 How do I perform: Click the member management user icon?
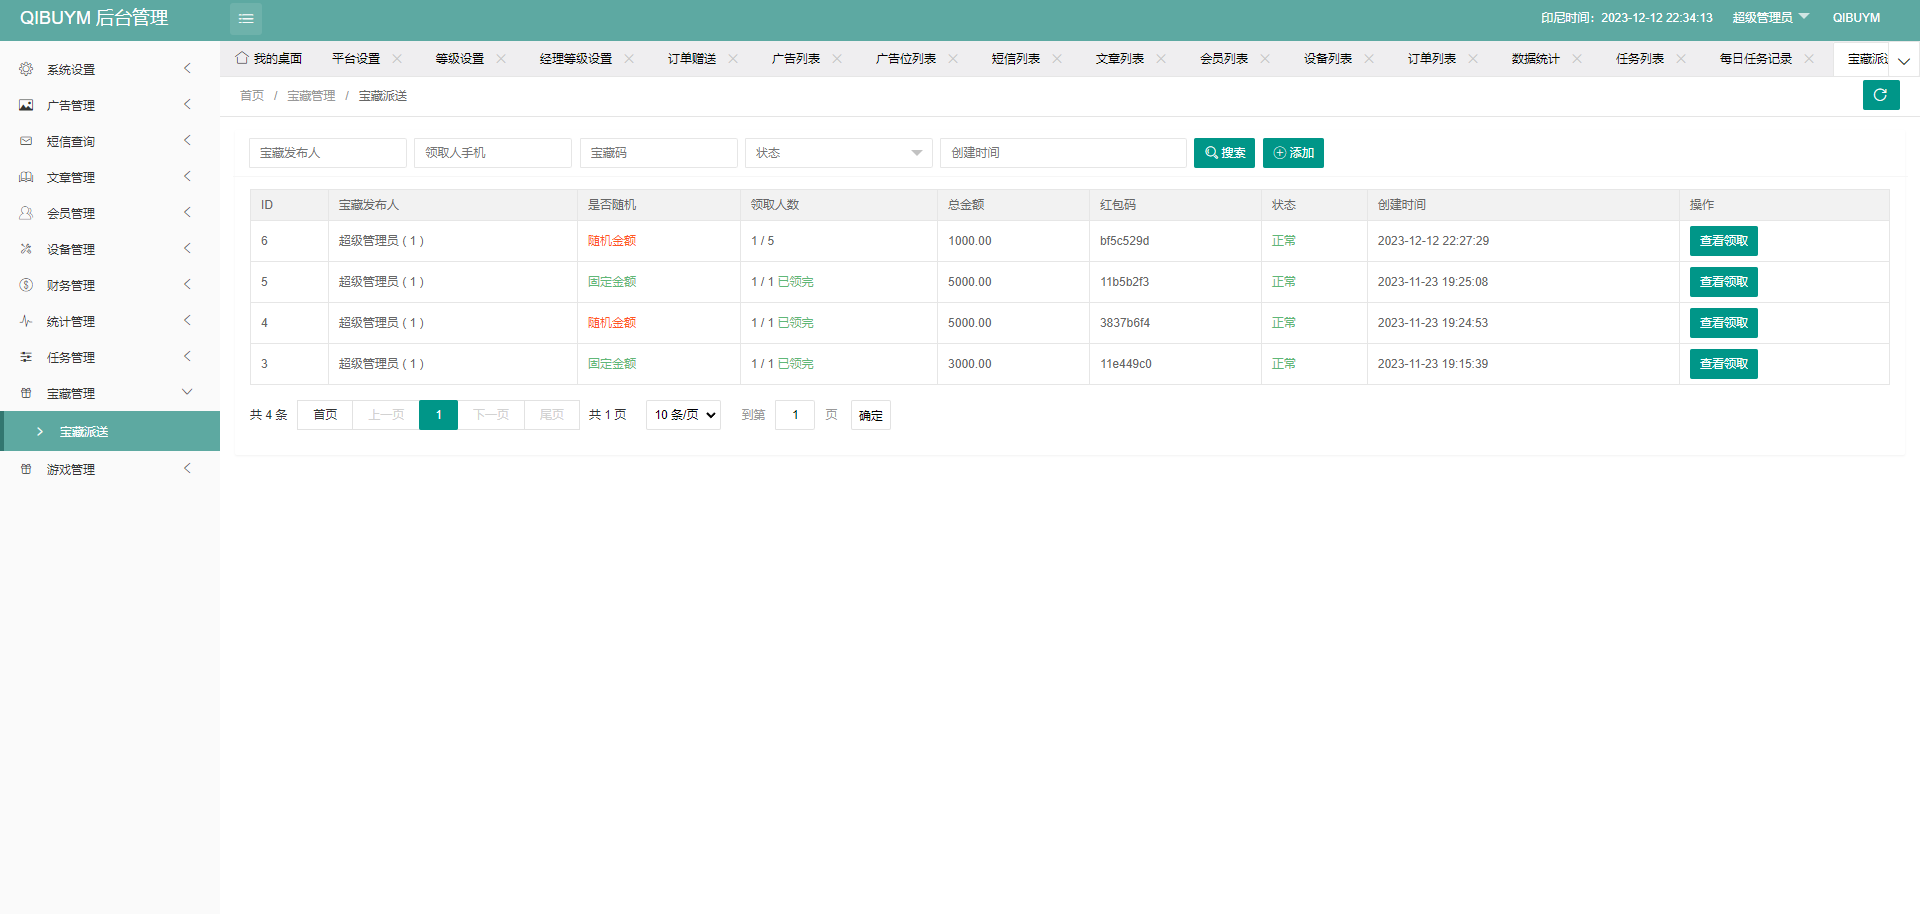[x=26, y=213]
